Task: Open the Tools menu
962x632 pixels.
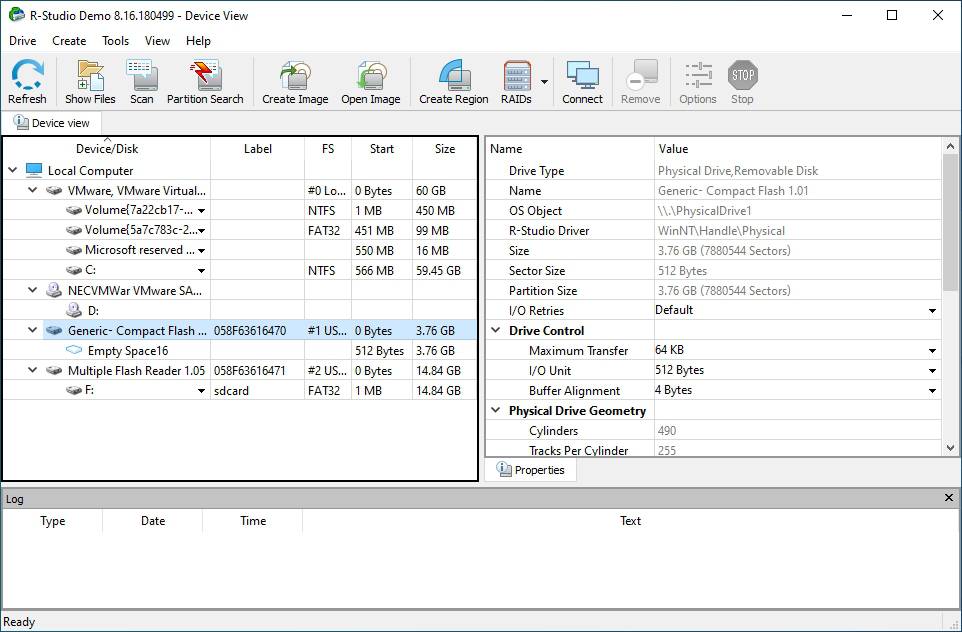Action: pos(115,40)
